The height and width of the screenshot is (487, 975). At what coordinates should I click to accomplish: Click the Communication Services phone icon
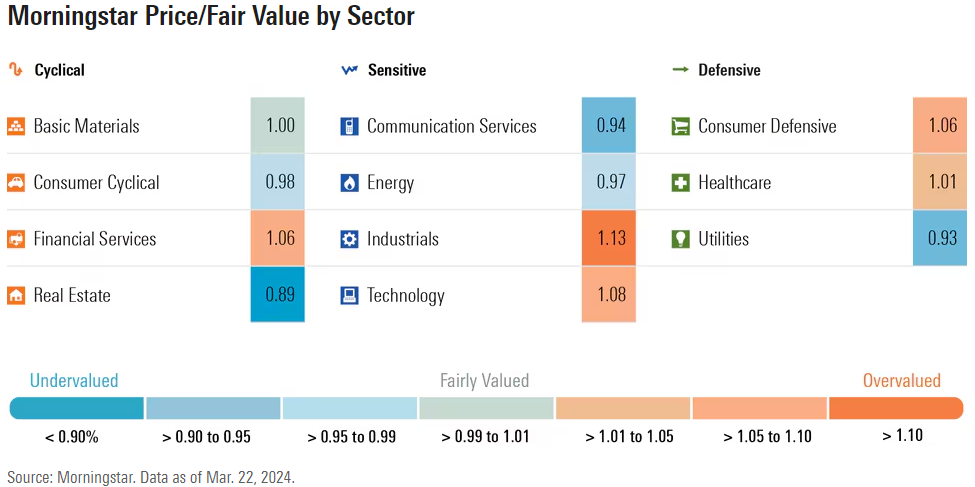(349, 127)
